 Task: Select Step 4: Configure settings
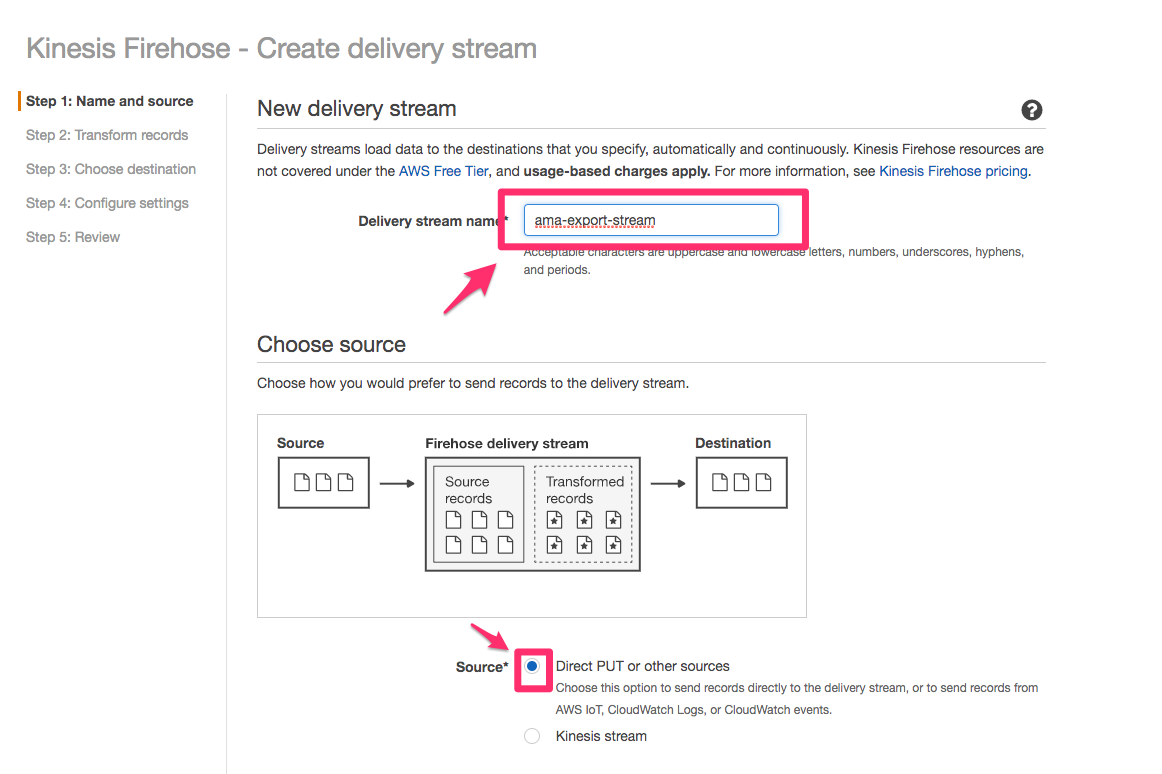pyautogui.click(x=107, y=202)
